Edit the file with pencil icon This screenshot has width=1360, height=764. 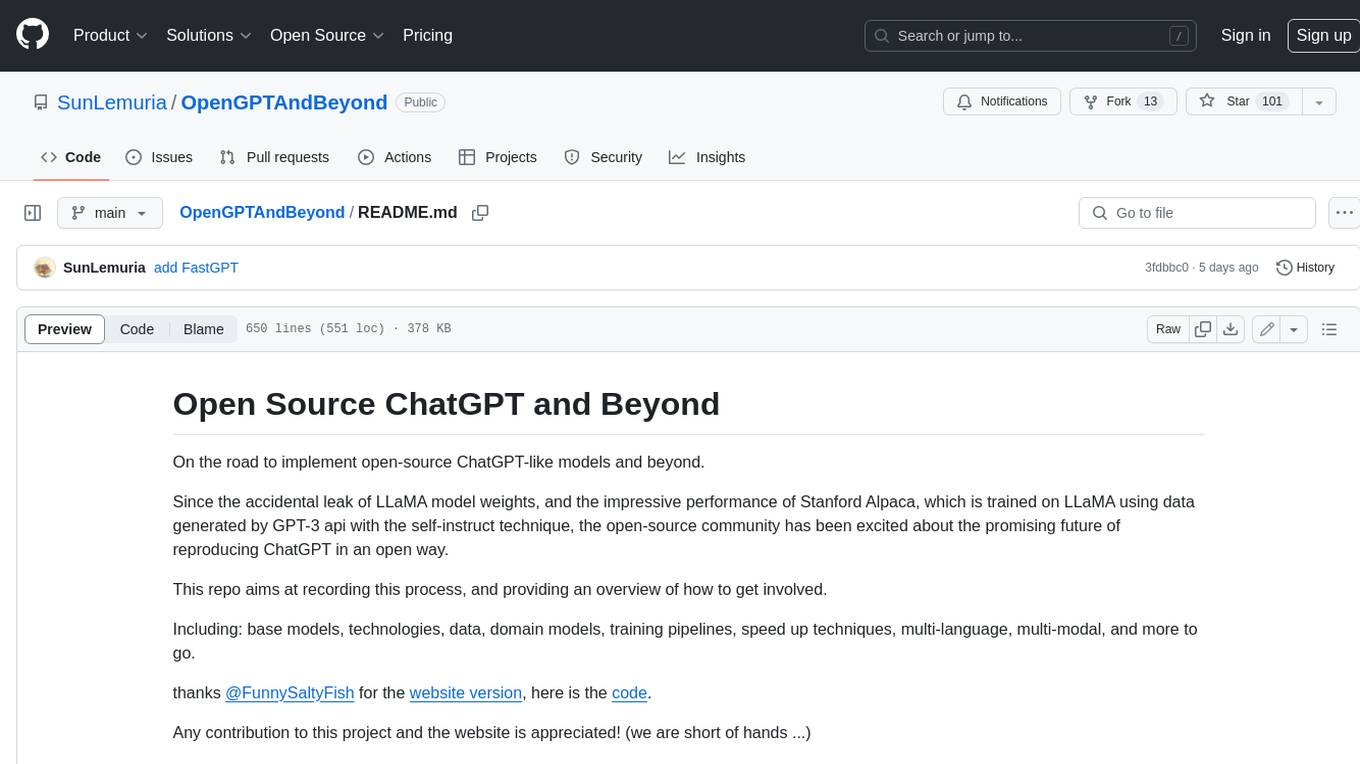[1266, 329]
